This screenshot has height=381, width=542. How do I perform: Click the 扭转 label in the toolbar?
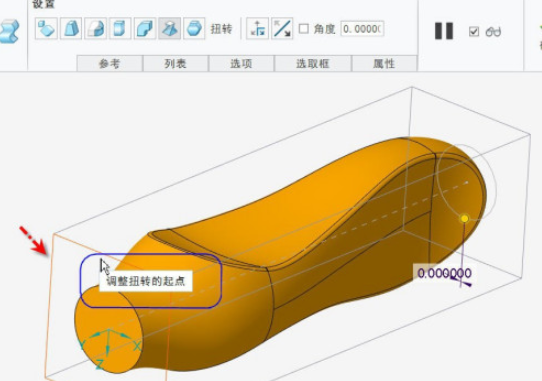[x=221, y=29]
